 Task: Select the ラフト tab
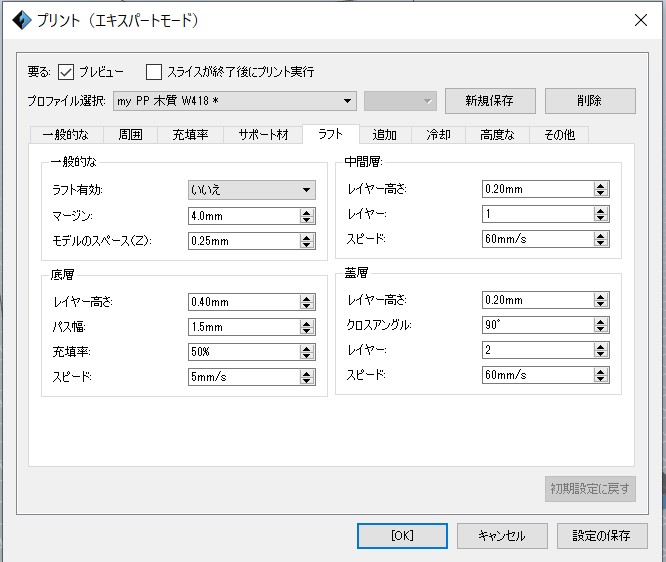pos(331,134)
